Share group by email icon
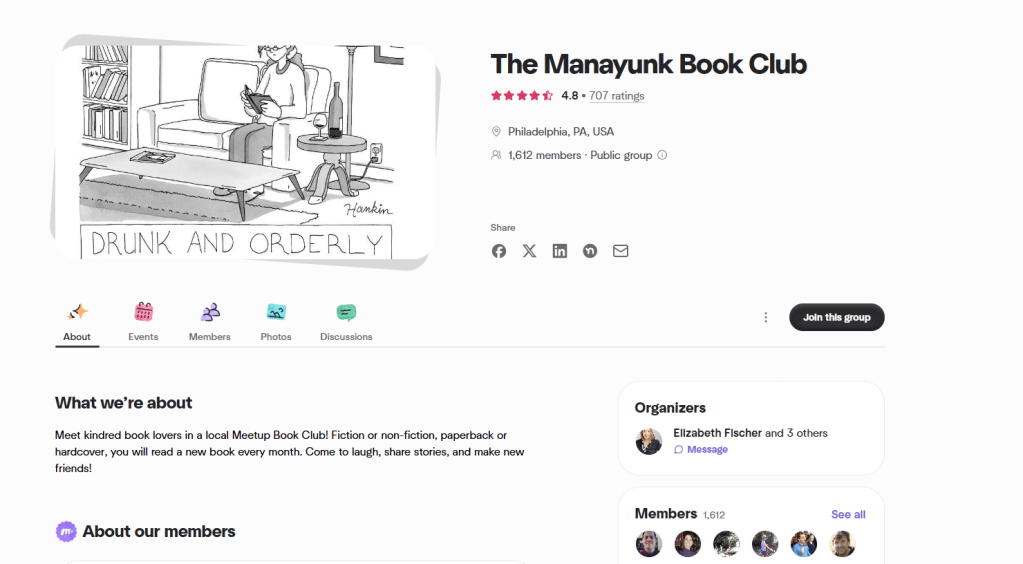1023x564 pixels. 620,251
